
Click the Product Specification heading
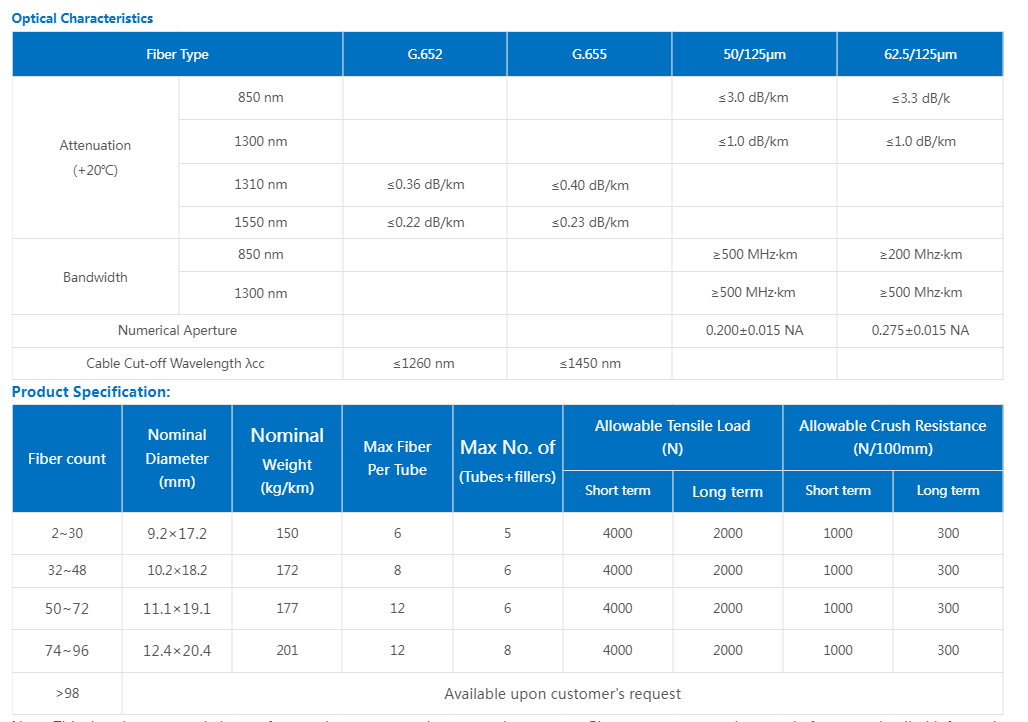coord(91,392)
